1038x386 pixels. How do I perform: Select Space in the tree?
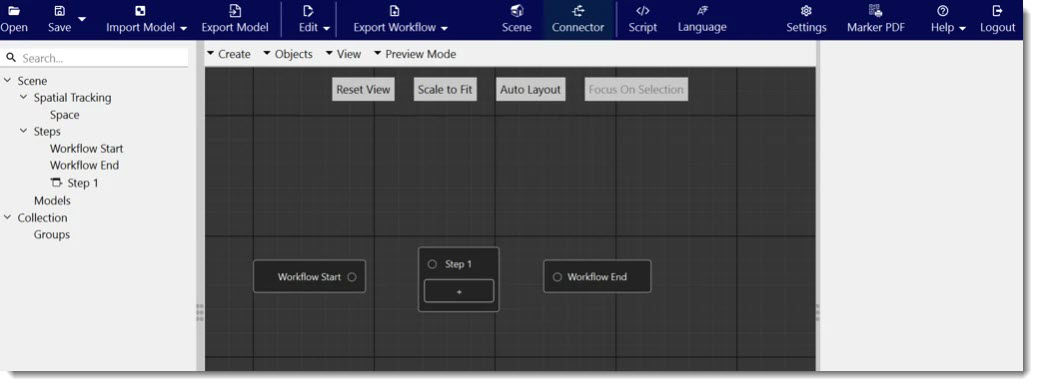point(64,115)
